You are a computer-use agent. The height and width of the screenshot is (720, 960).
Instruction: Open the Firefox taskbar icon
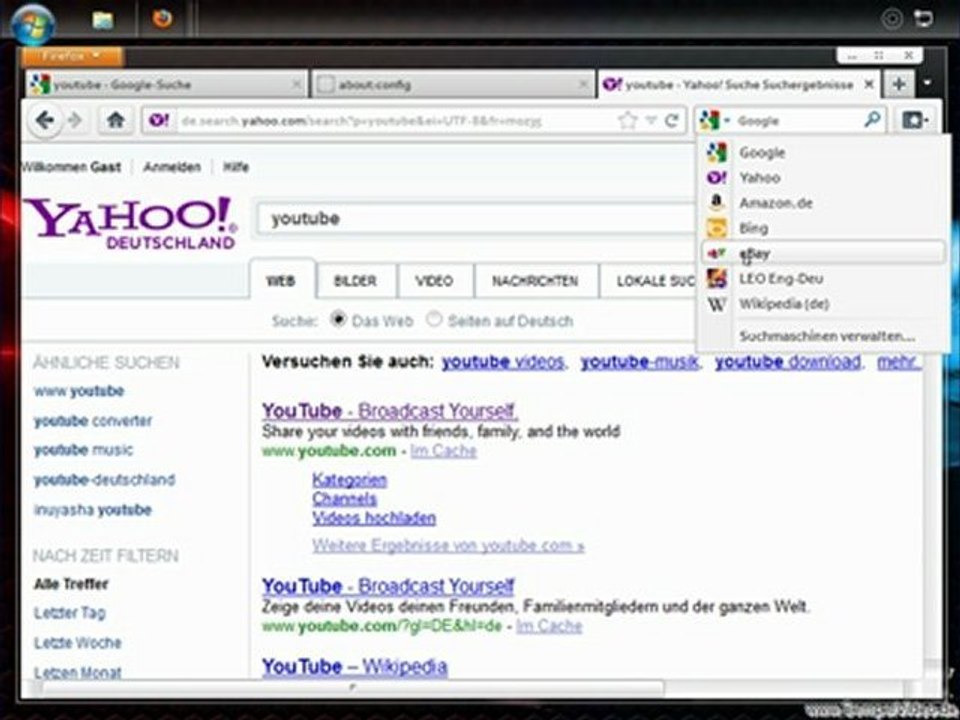[x=162, y=19]
